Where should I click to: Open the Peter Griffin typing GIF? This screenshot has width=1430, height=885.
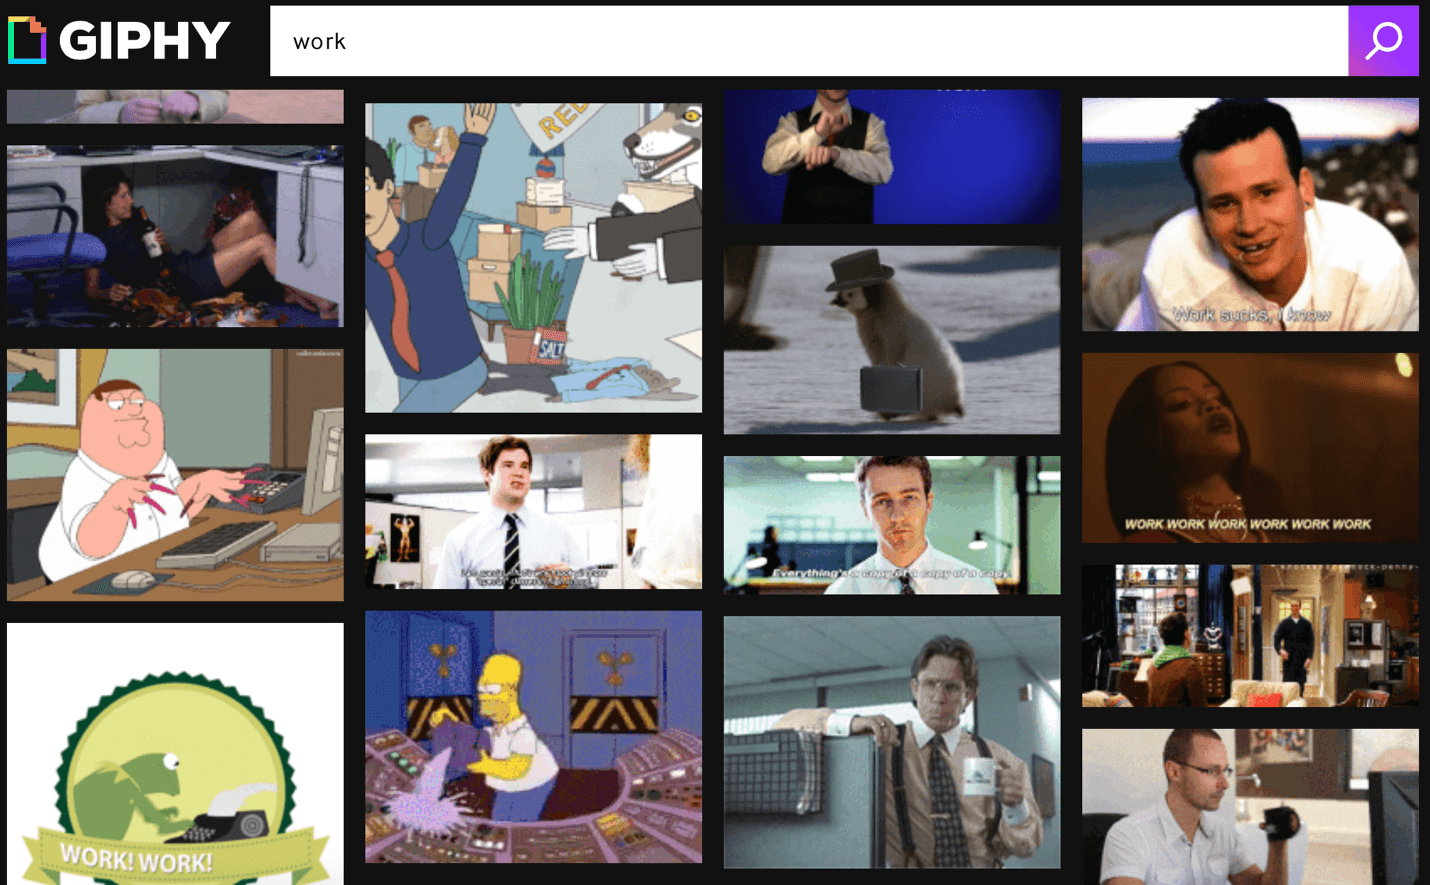coord(175,475)
